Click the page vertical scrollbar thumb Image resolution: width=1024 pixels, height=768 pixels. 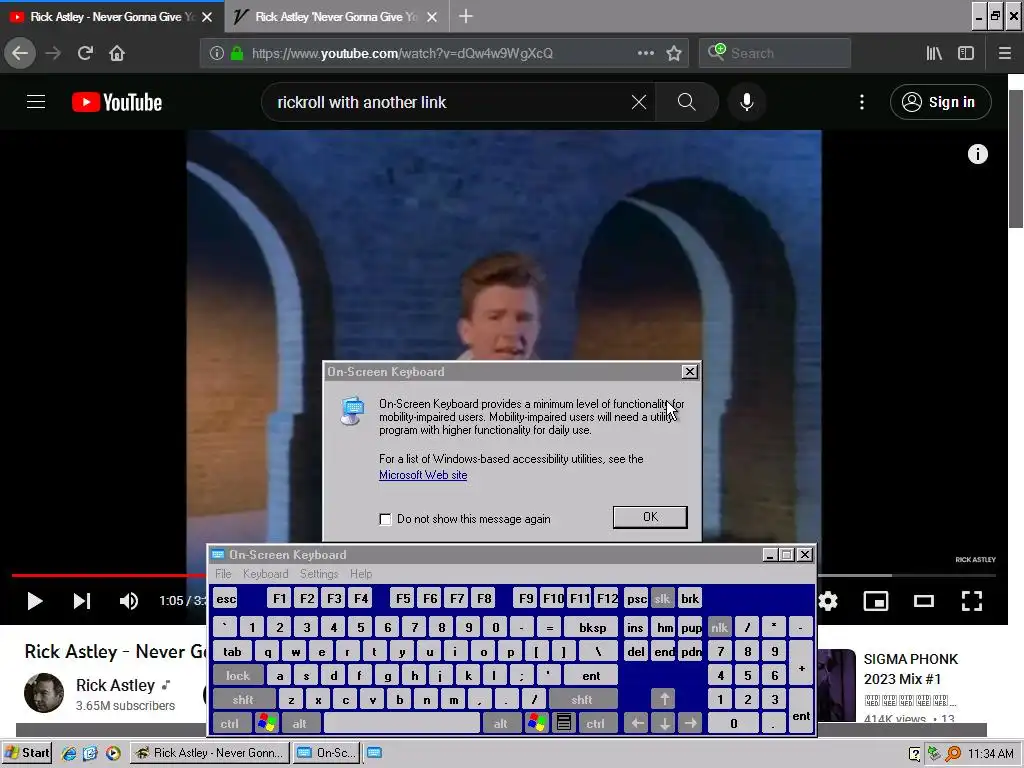(x=1016, y=159)
